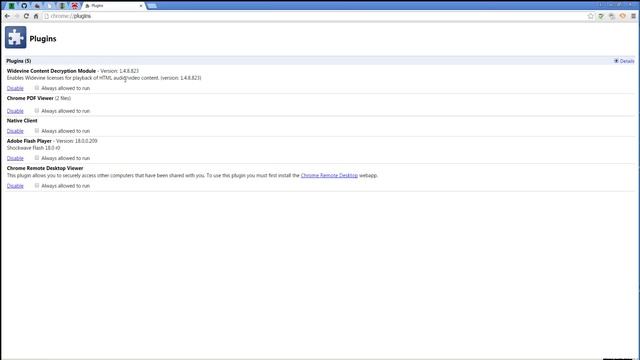Check Always allowed to run for Widevine
Viewport: 640px width, 360px height.
point(37,88)
